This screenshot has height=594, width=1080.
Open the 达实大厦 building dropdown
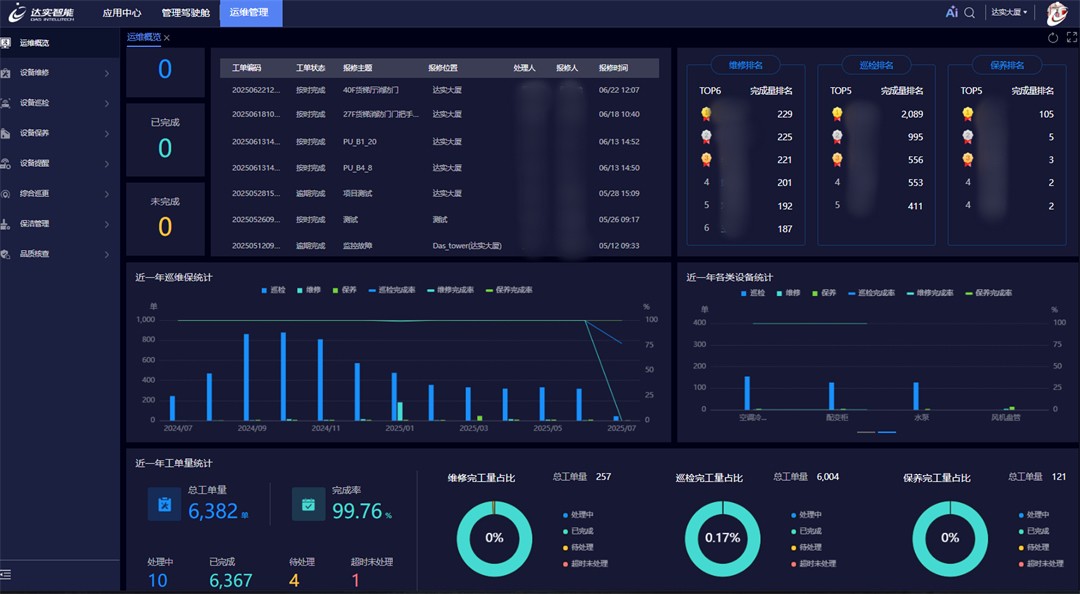[x=1008, y=13]
